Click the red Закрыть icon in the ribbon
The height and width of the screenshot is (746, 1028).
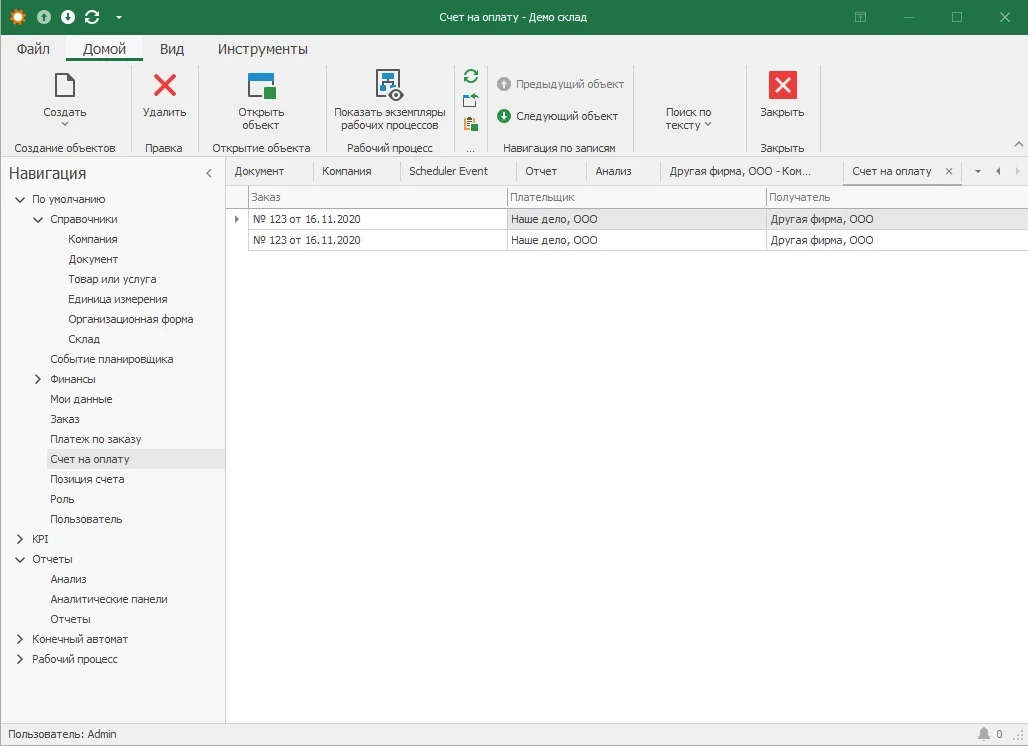(782, 85)
